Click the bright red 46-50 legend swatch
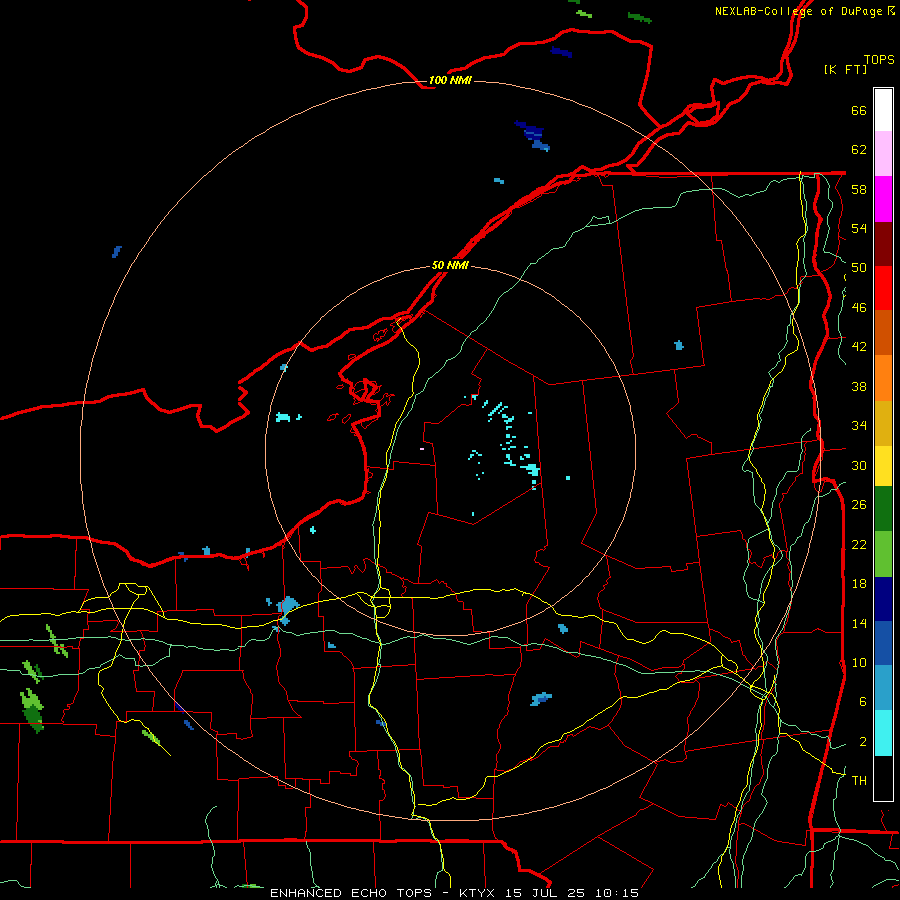This screenshot has width=900, height=900. [x=883, y=288]
